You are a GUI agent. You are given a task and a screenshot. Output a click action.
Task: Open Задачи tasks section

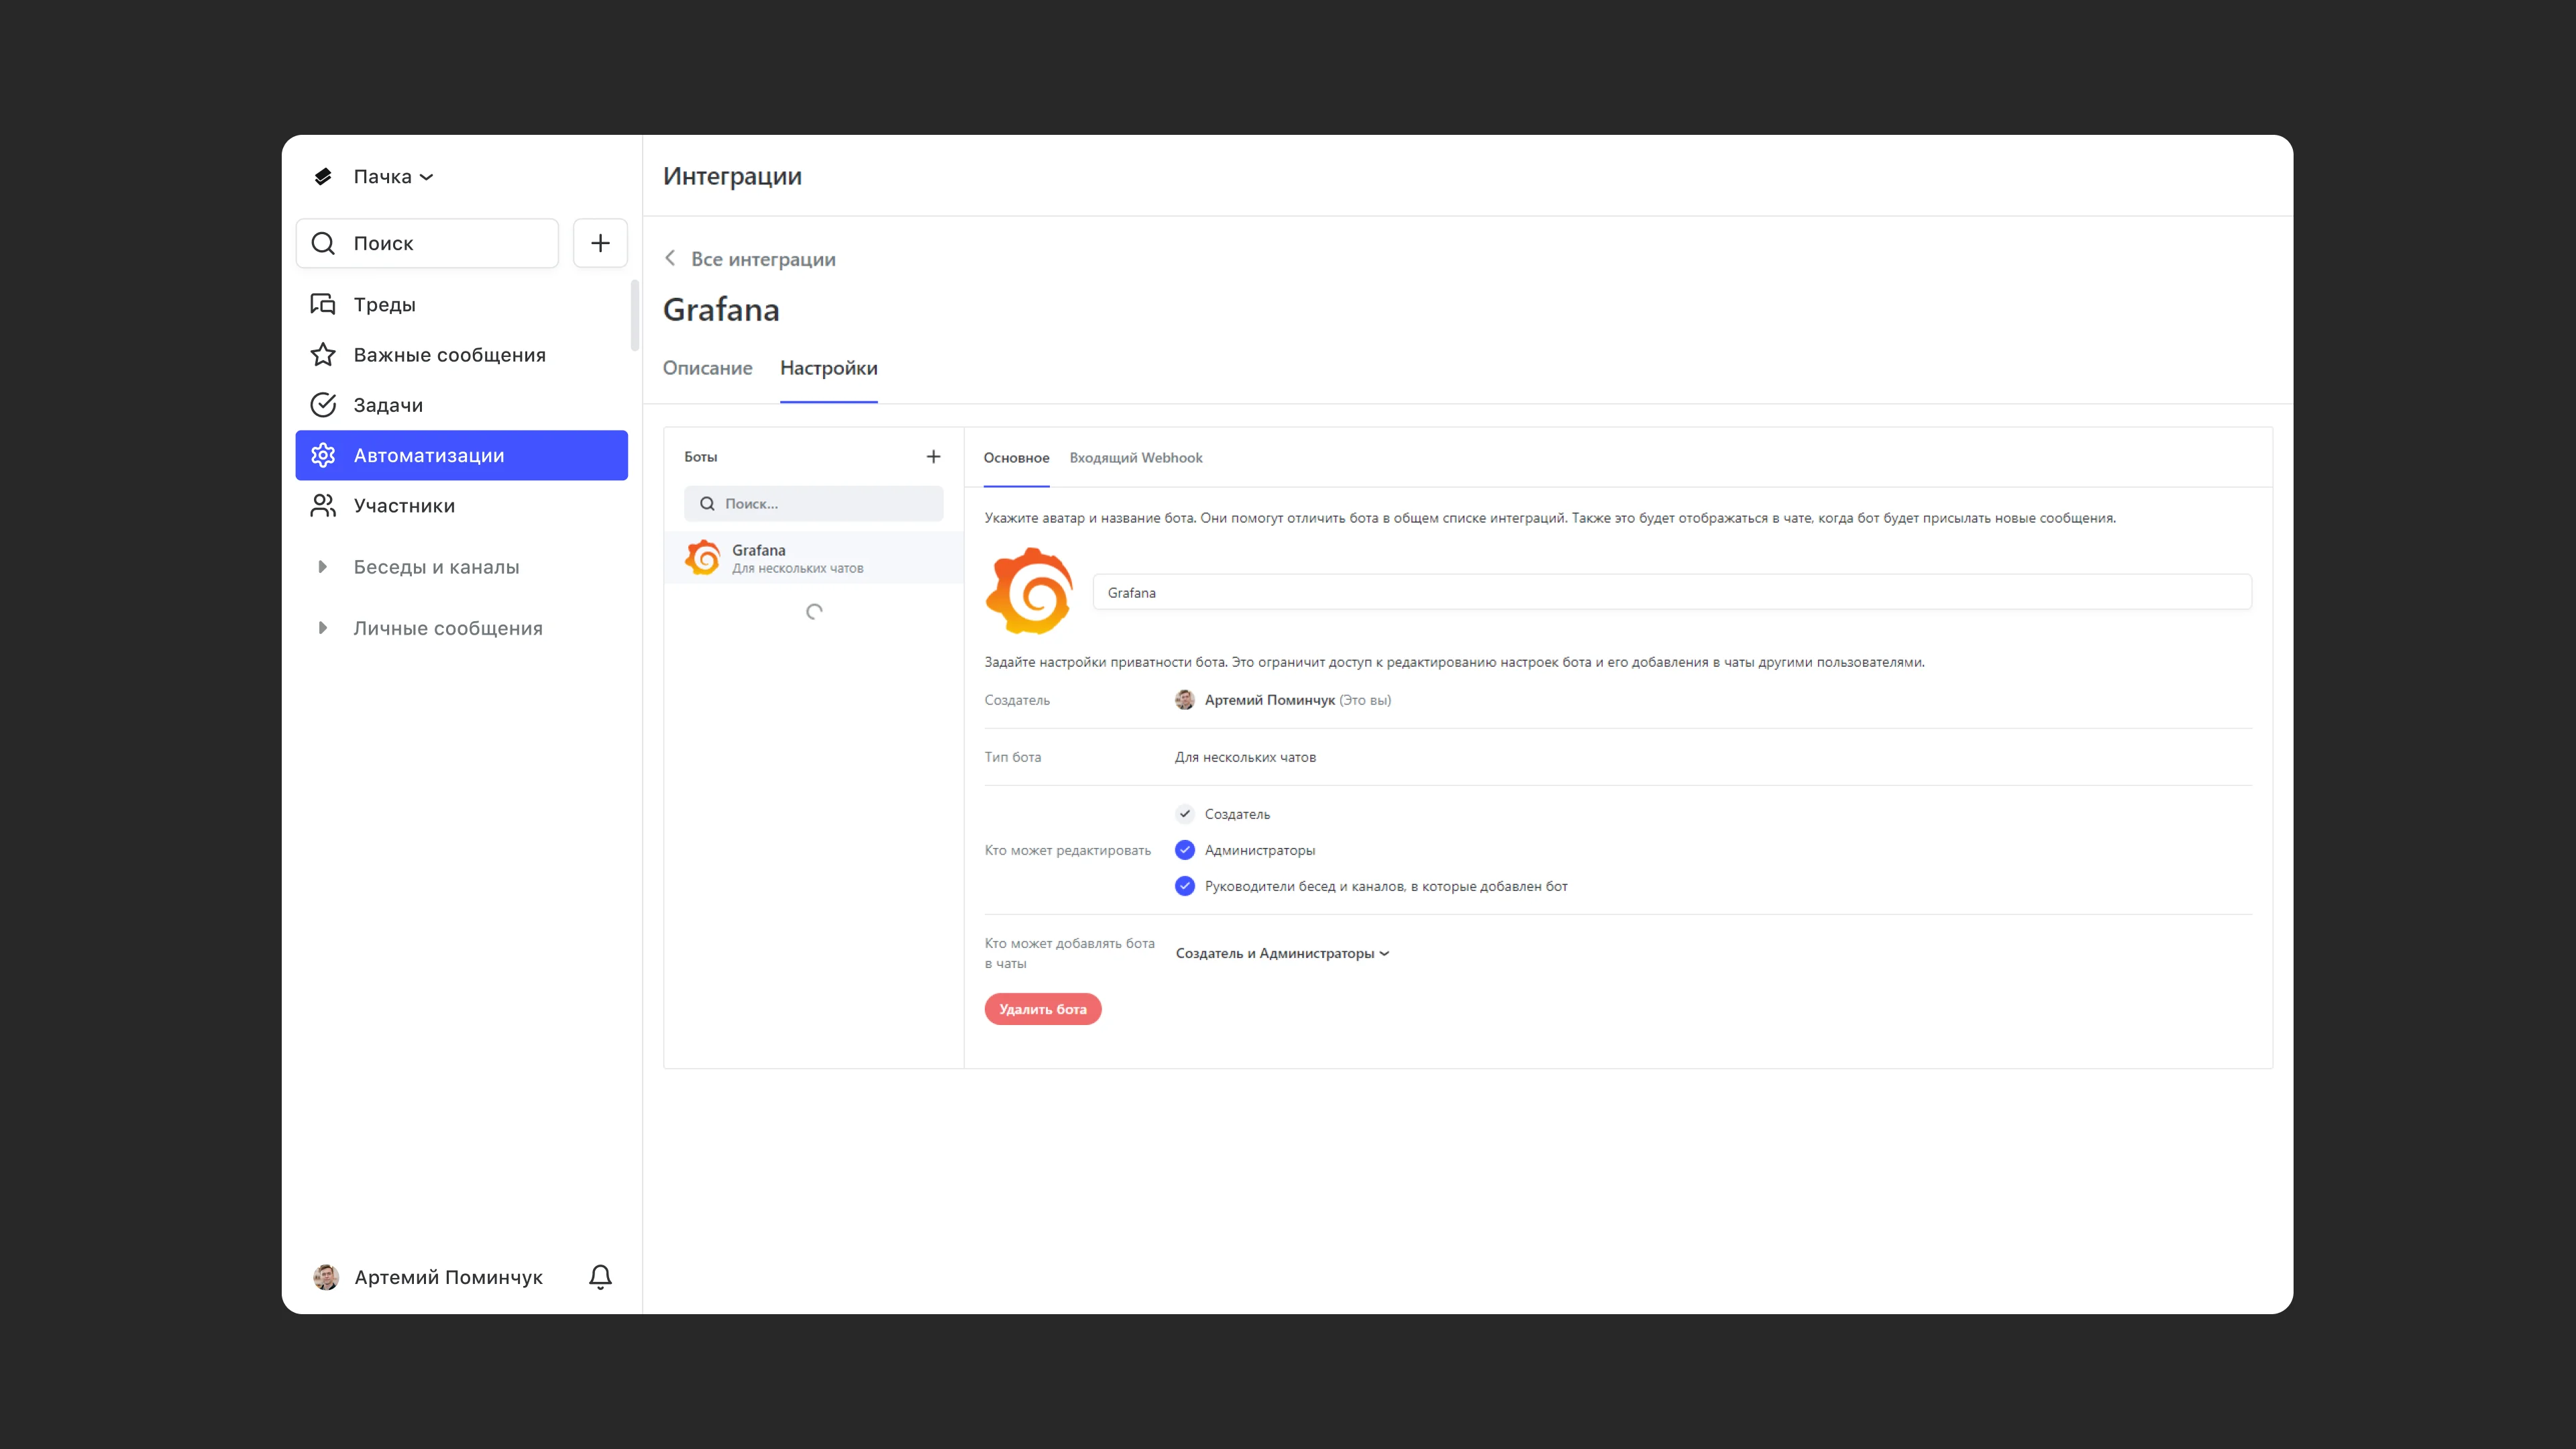click(388, 405)
